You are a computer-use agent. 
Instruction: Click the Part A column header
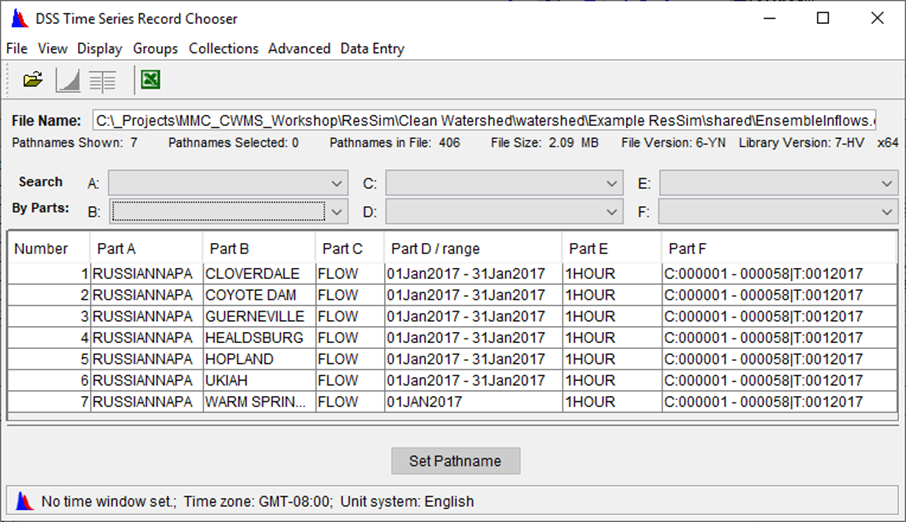pyautogui.click(x=146, y=249)
